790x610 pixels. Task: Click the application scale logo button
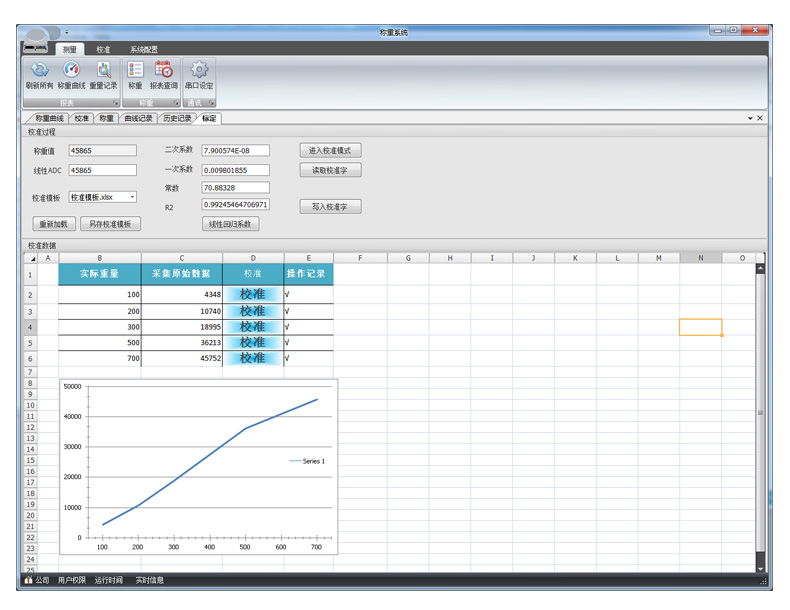[36, 40]
